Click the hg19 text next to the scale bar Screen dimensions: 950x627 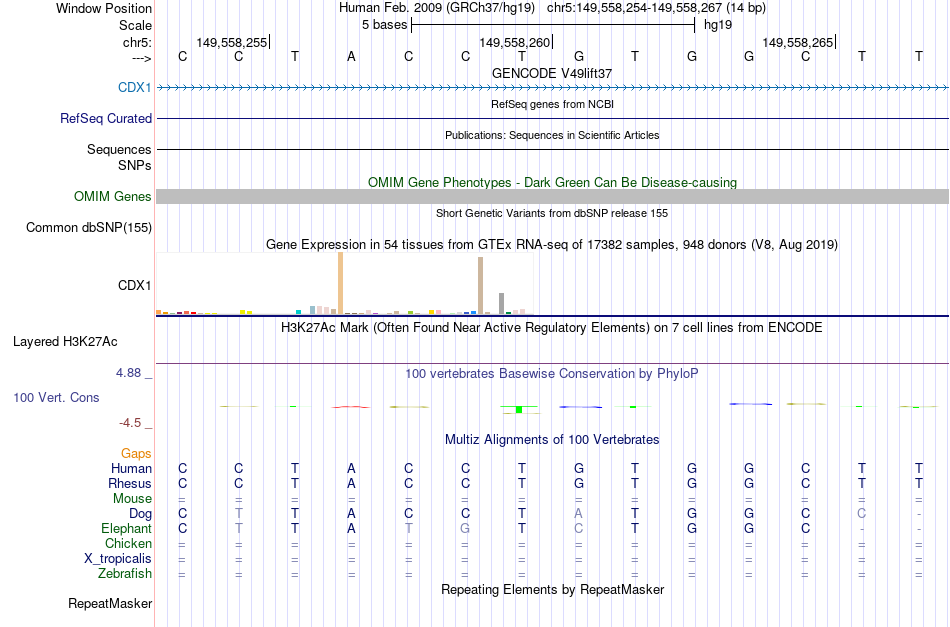pos(718,25)
